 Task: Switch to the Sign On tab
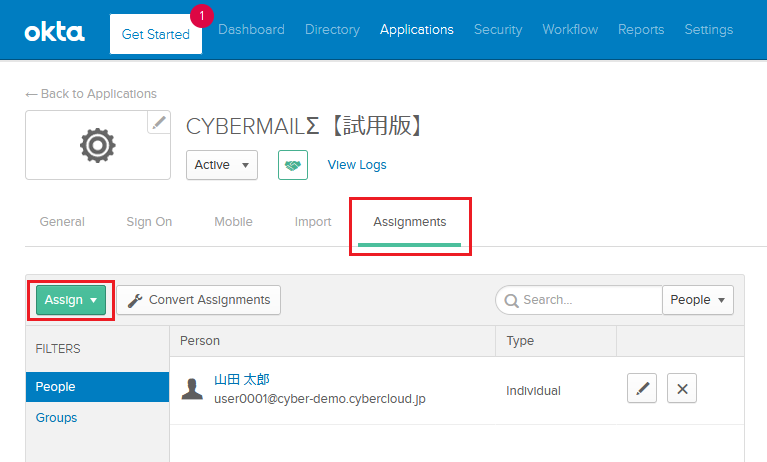[x=149, y=222]
